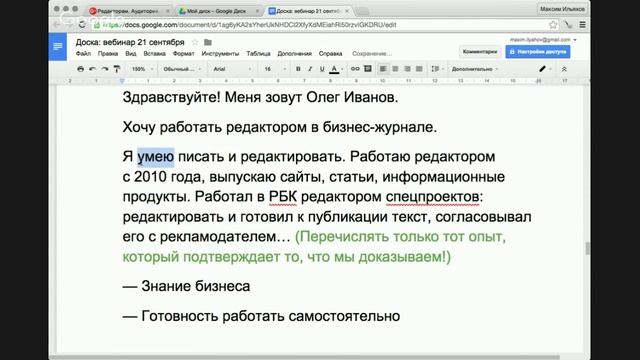The image size is (640, 360).
Task: Click the underlined word спецпроектов
Action: pos(432,197)
